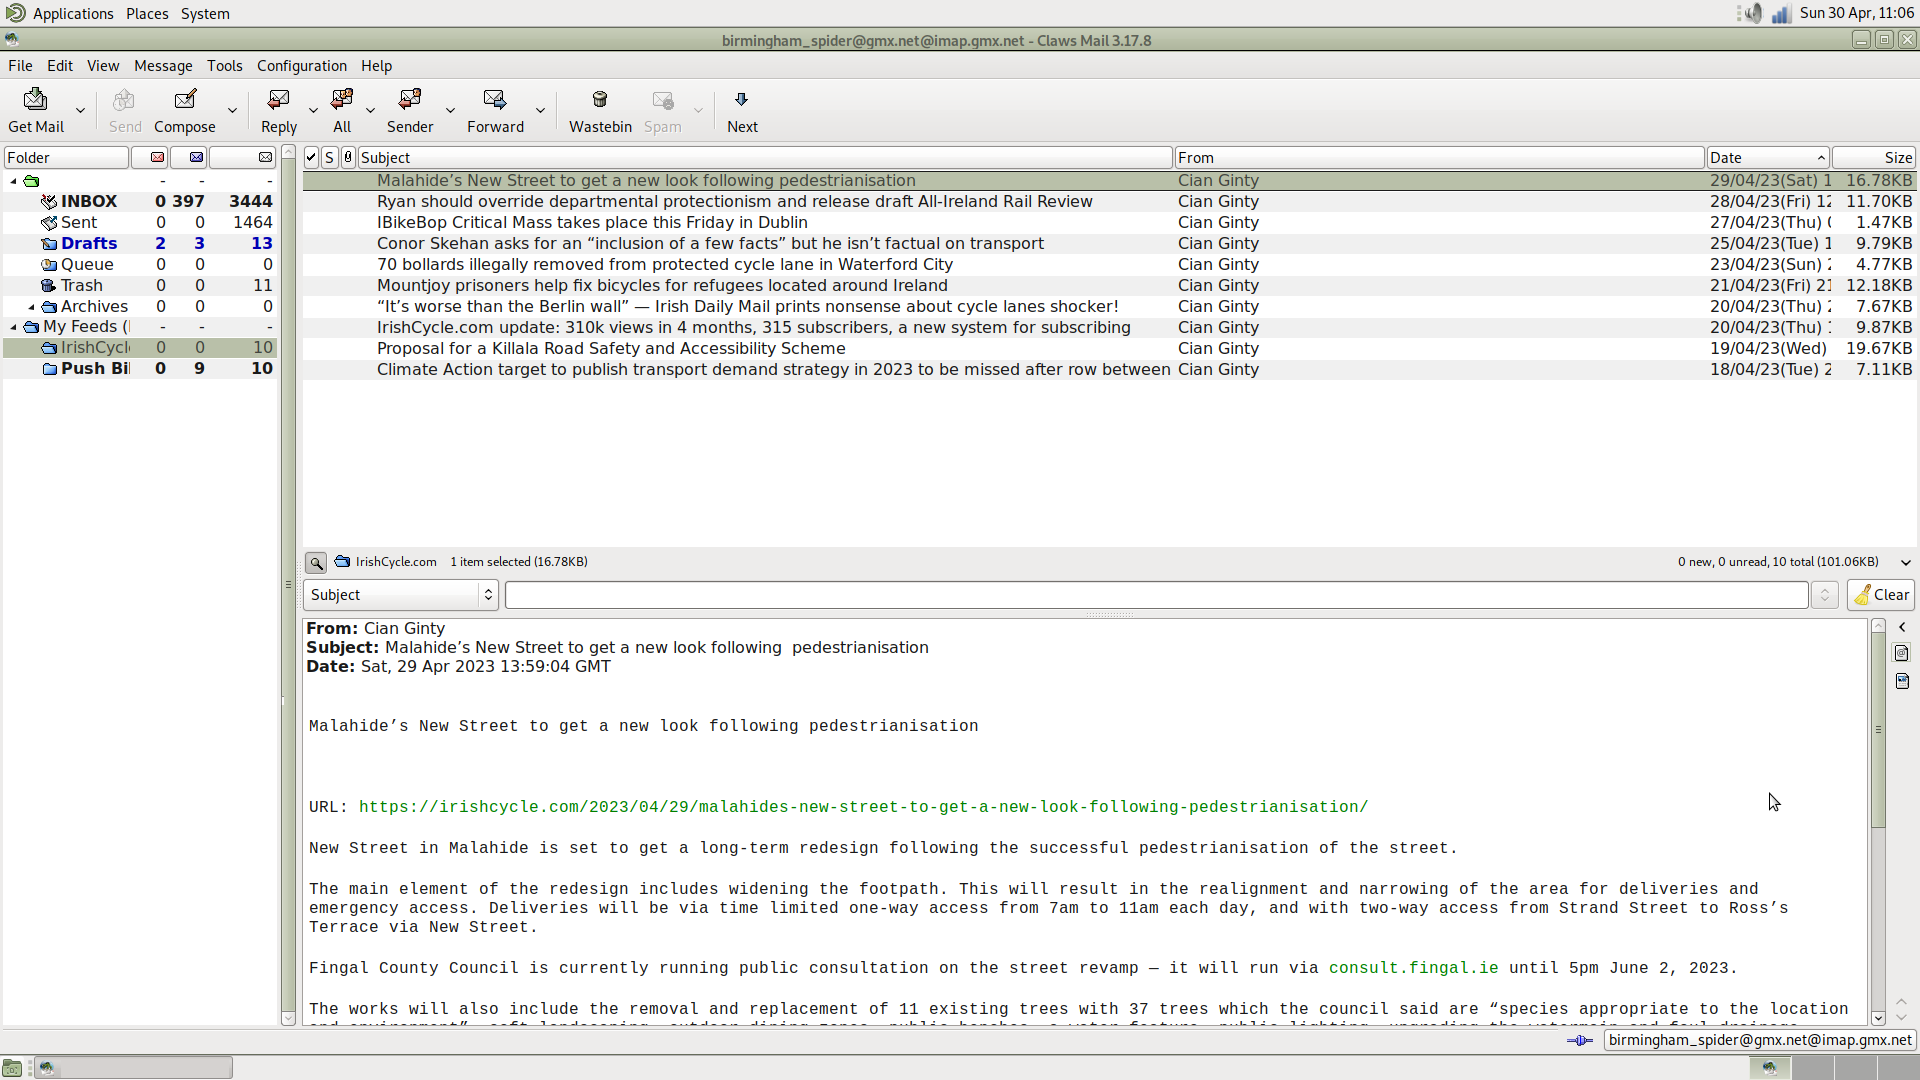Open the Subject search type dropdown
This screenshot has height=1080, width=1920.
click(400, 594)
